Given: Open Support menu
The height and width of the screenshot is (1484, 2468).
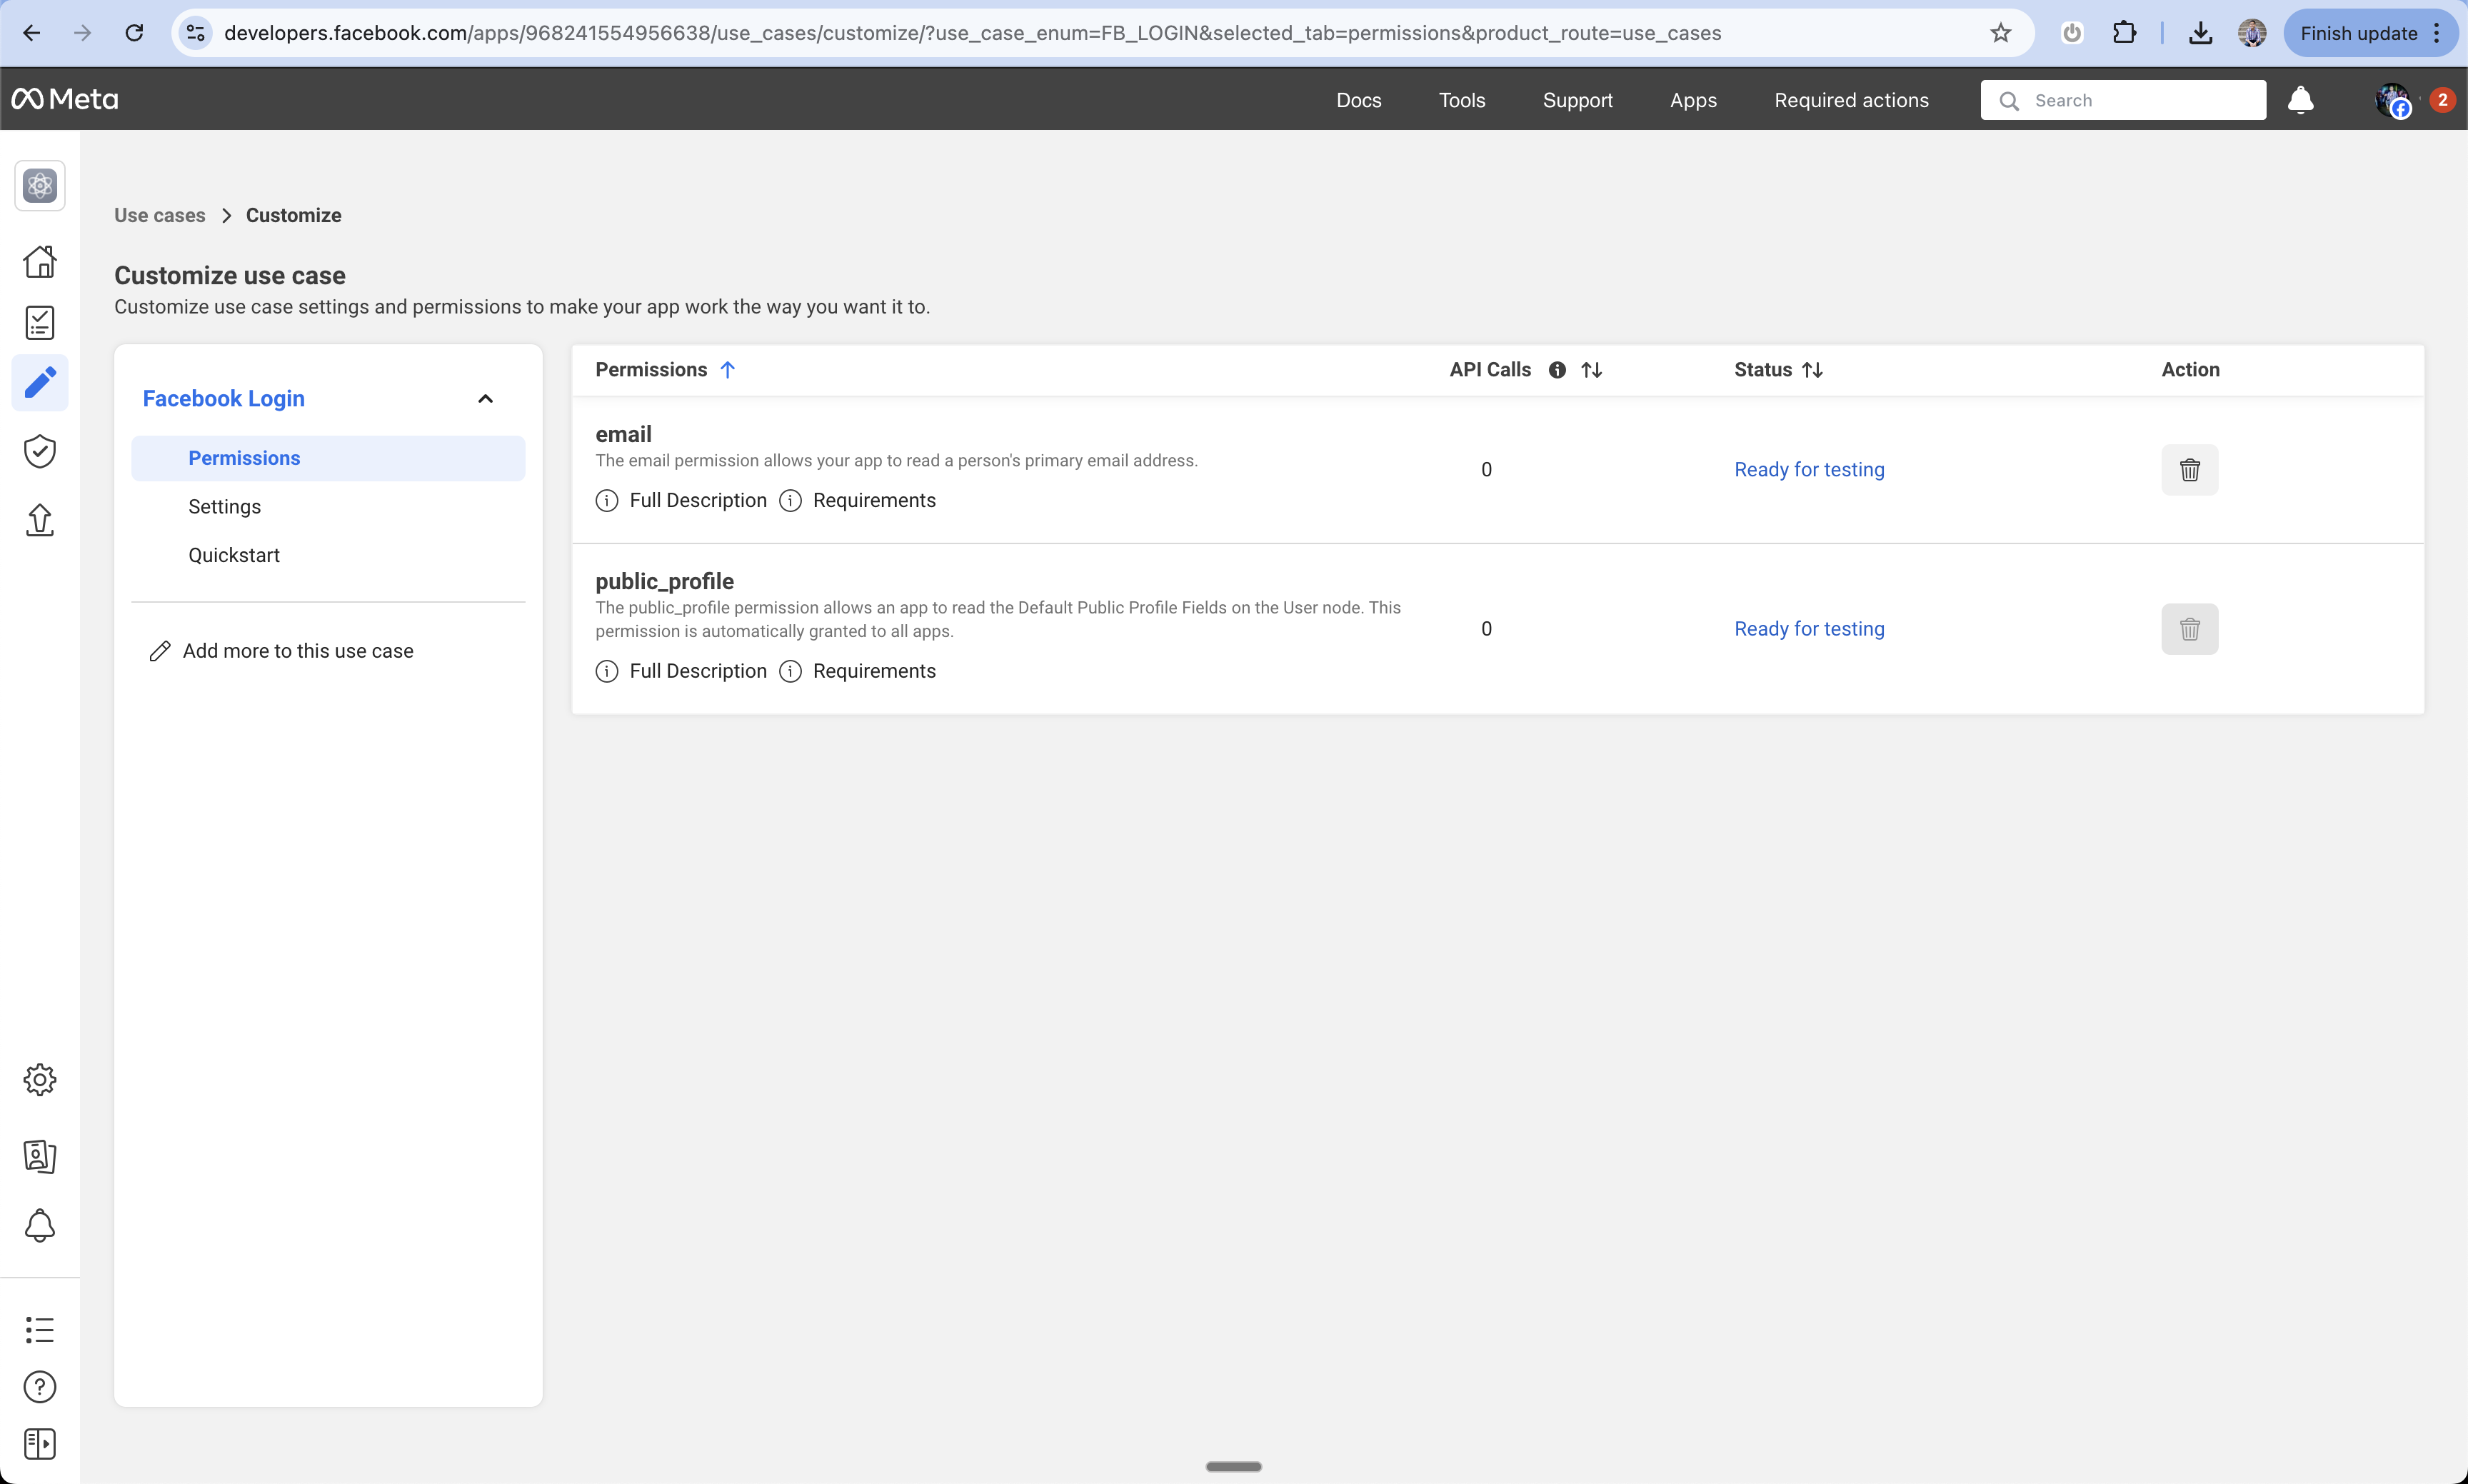Looking at the screenshot, I should point(1577,100).
